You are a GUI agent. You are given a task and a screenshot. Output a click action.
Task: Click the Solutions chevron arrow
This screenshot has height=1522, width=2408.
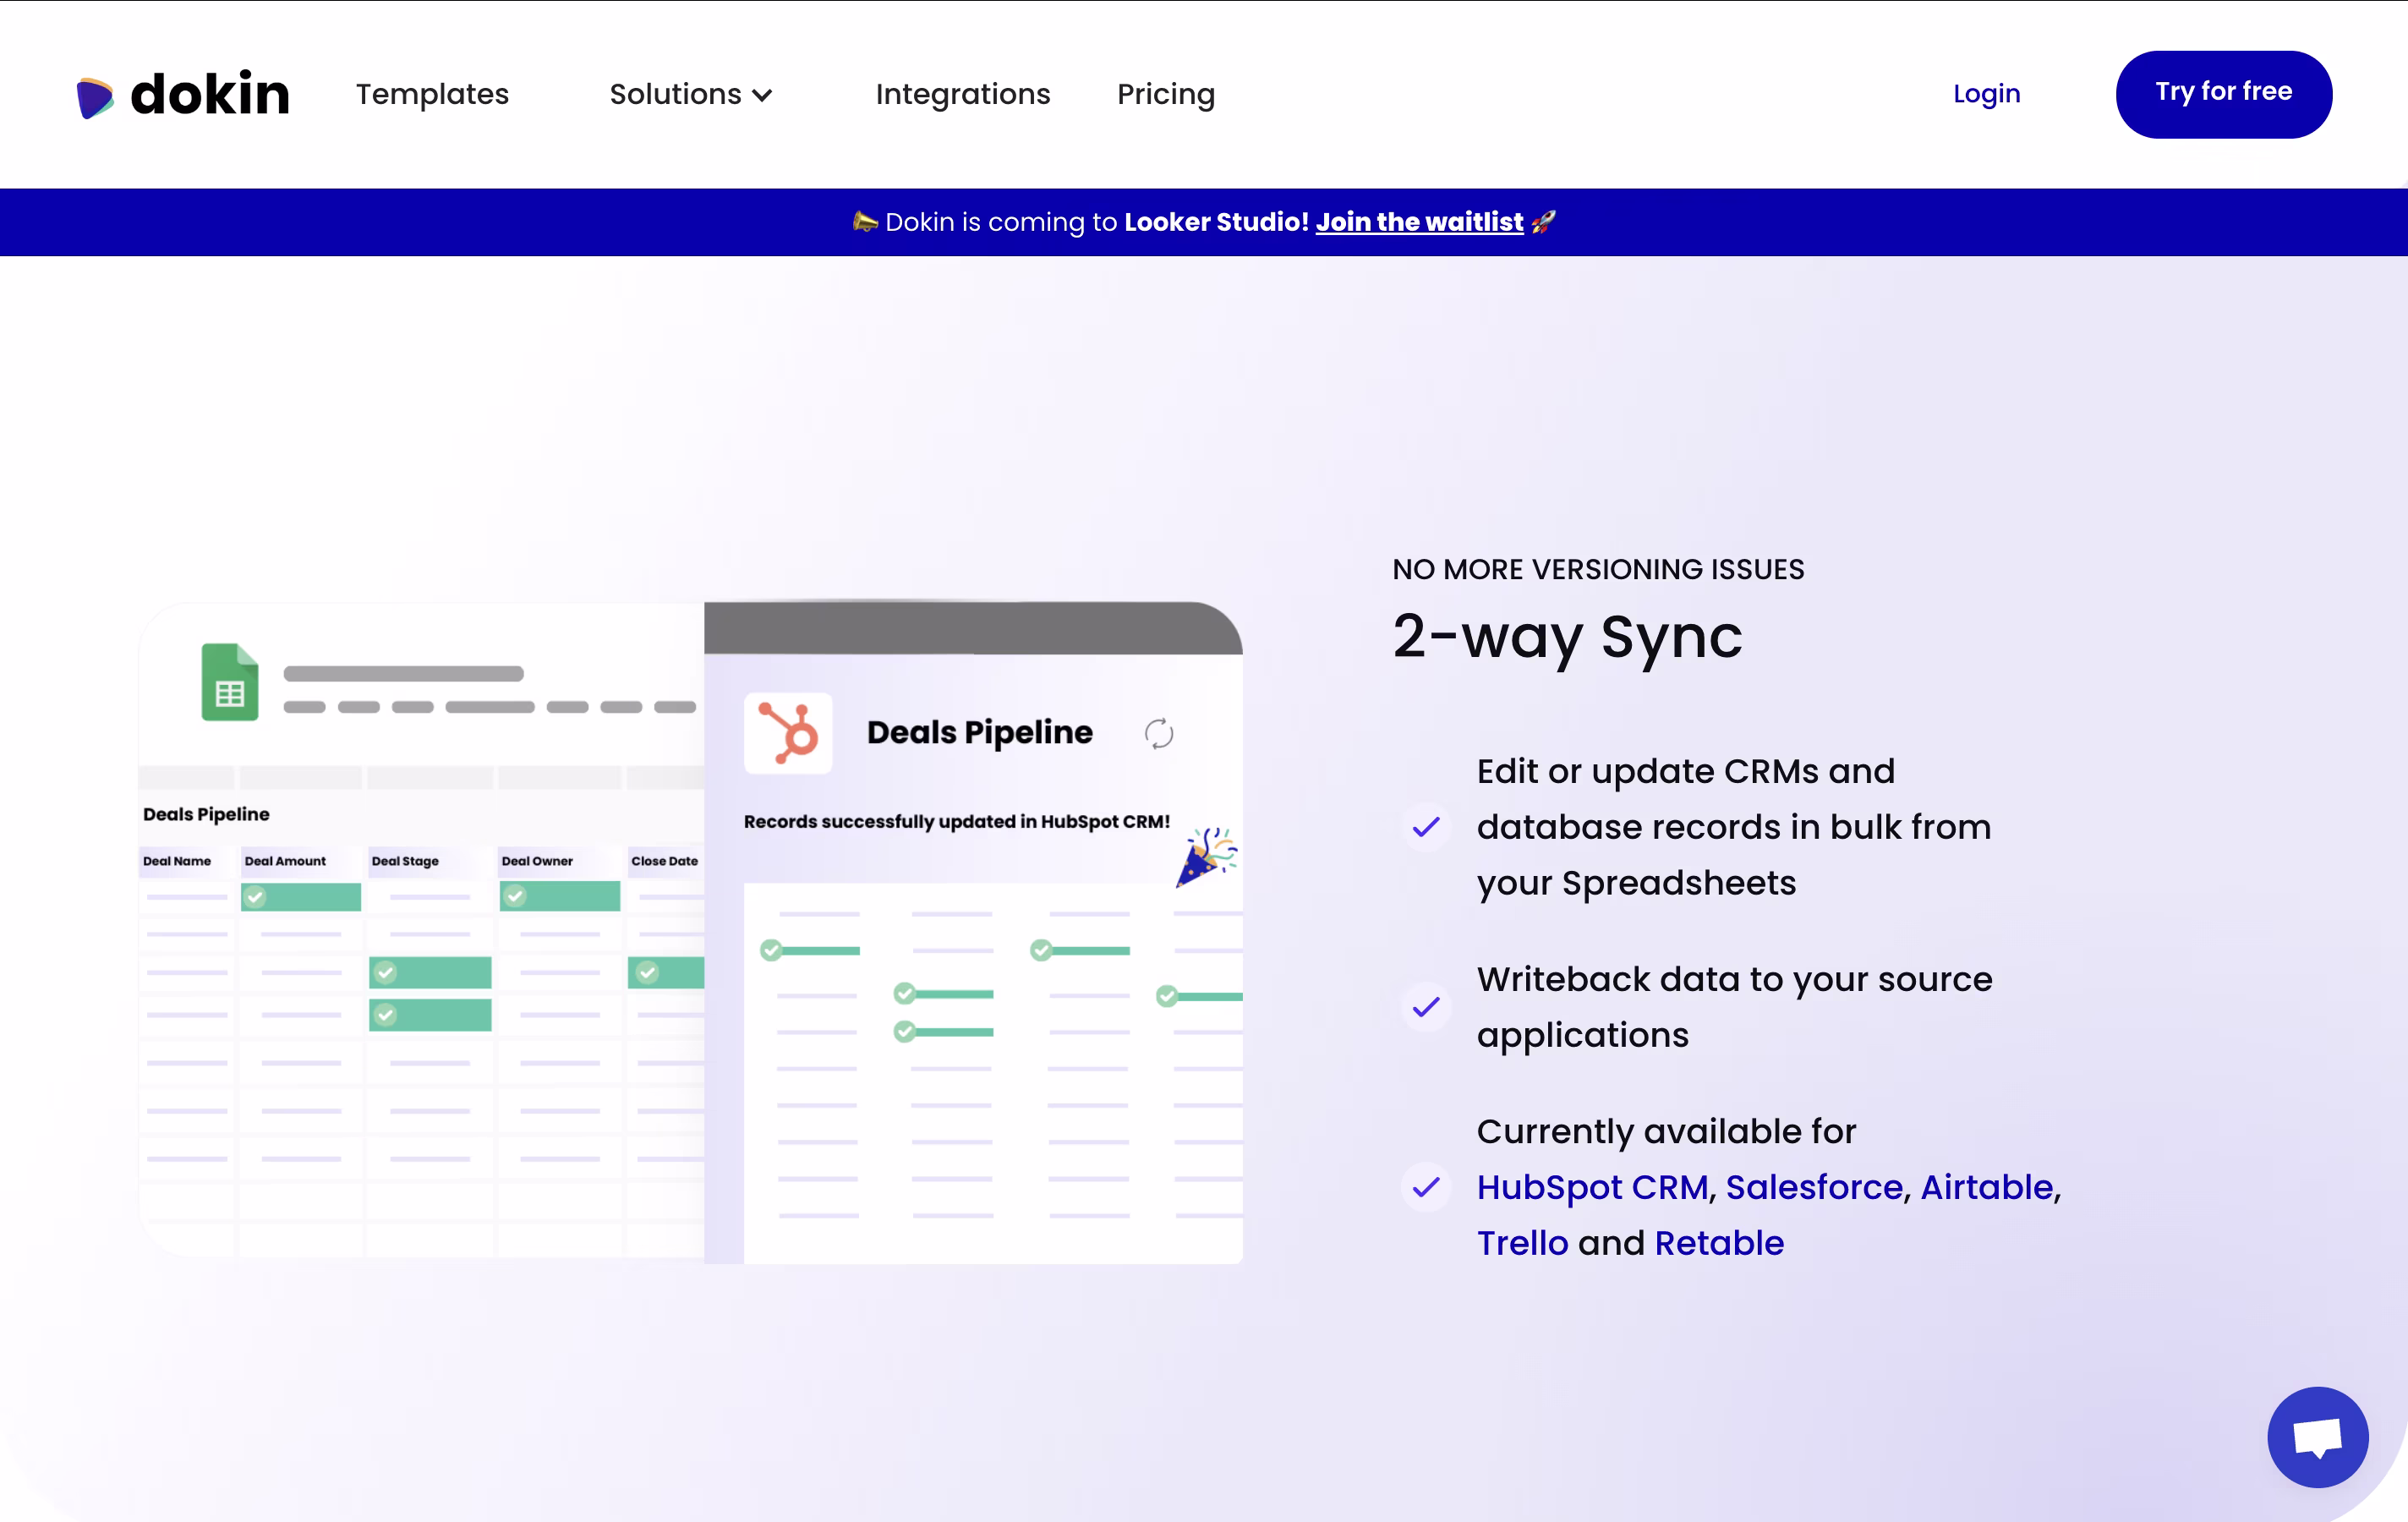[762, 96]
